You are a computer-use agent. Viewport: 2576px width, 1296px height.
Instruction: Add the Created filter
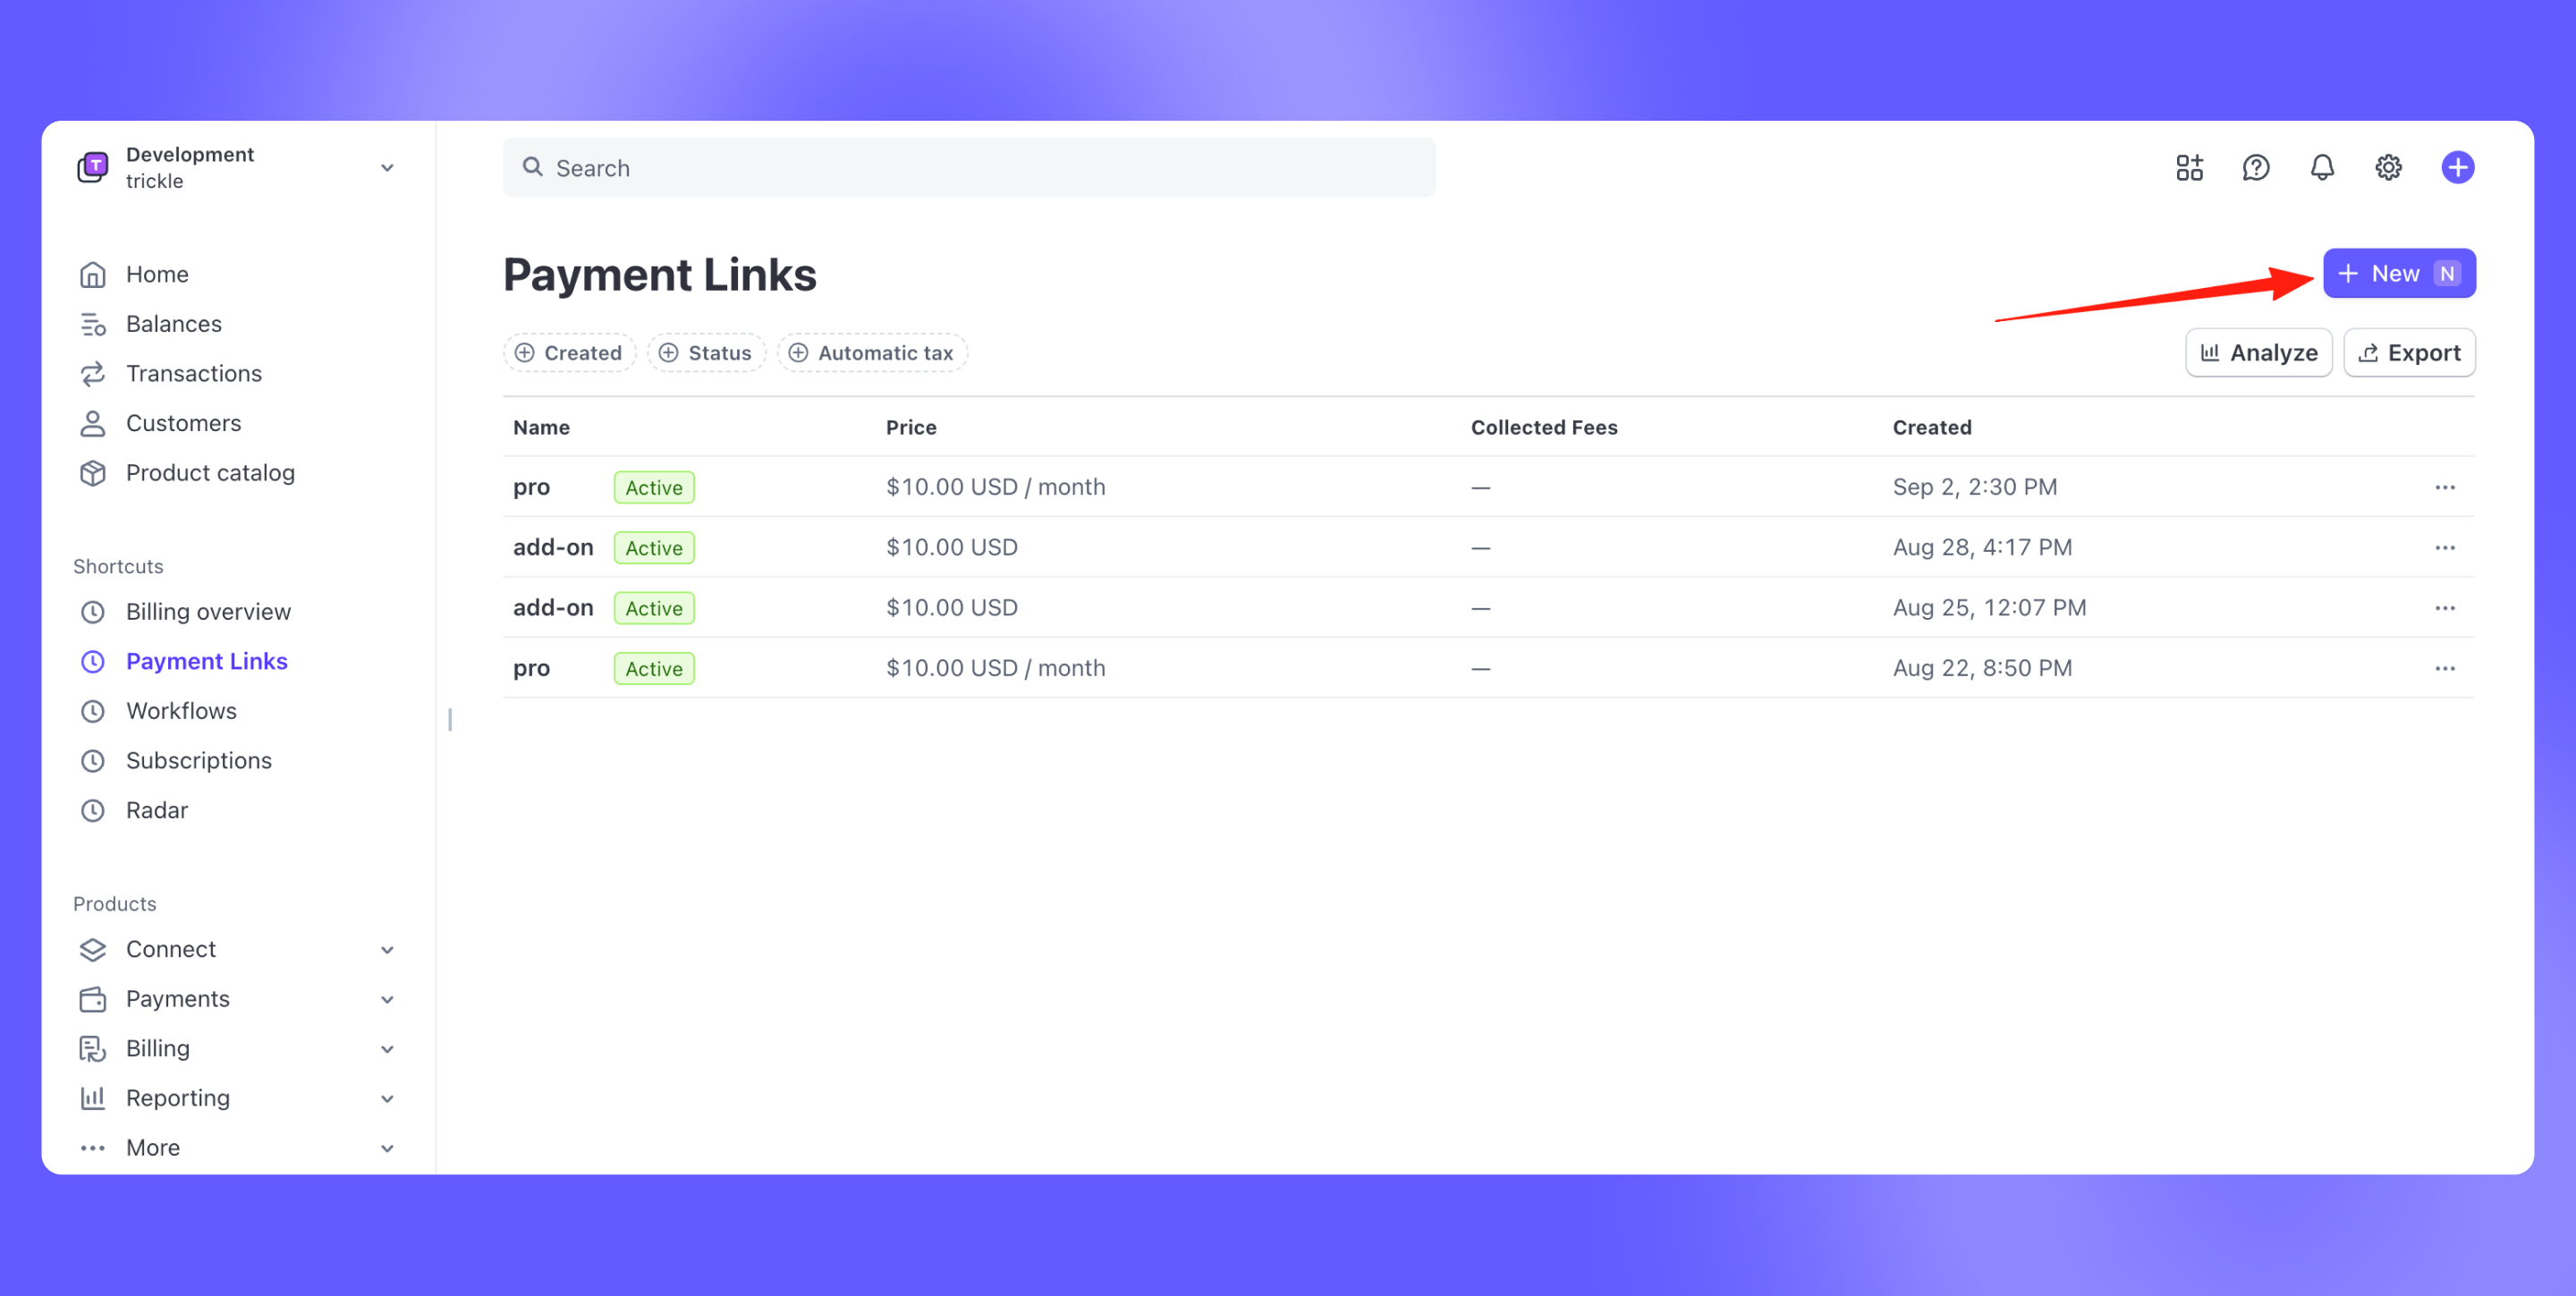click(569, 353)
